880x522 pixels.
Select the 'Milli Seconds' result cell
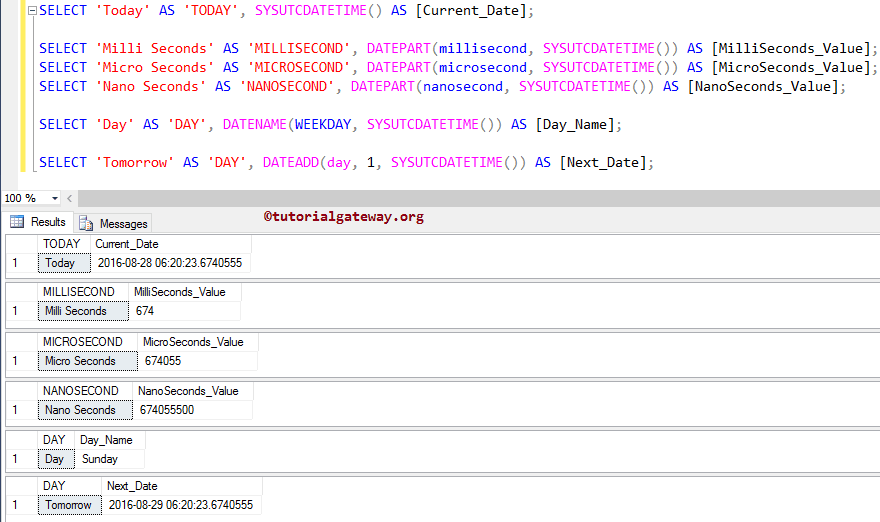(83, 311)
